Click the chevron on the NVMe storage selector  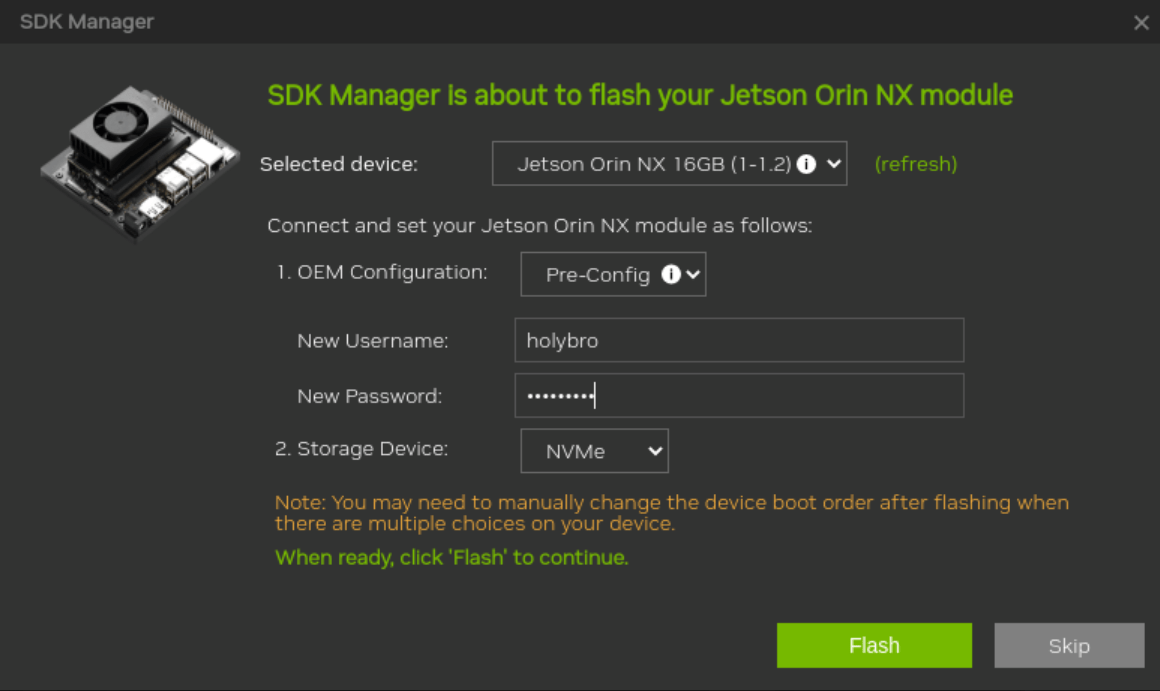click(x=653, y=450)
